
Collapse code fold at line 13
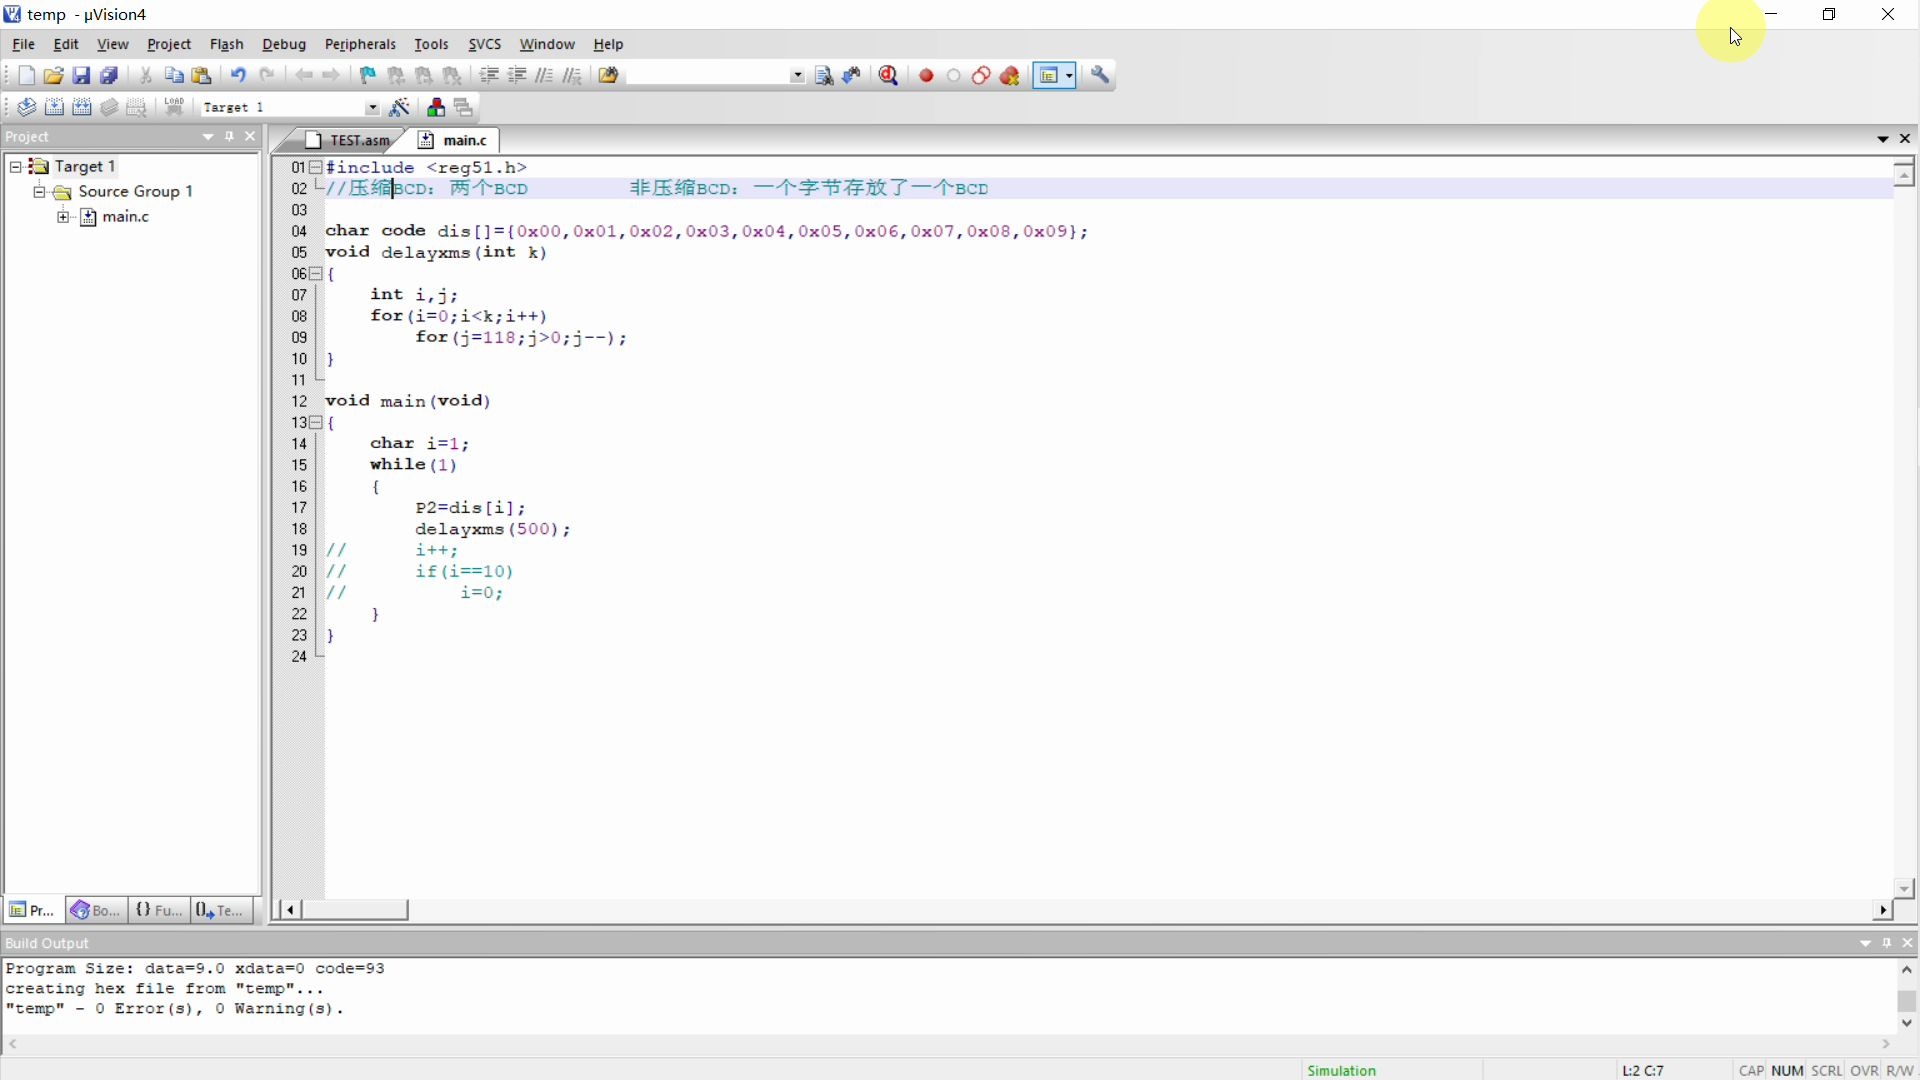tap(316, 422)
